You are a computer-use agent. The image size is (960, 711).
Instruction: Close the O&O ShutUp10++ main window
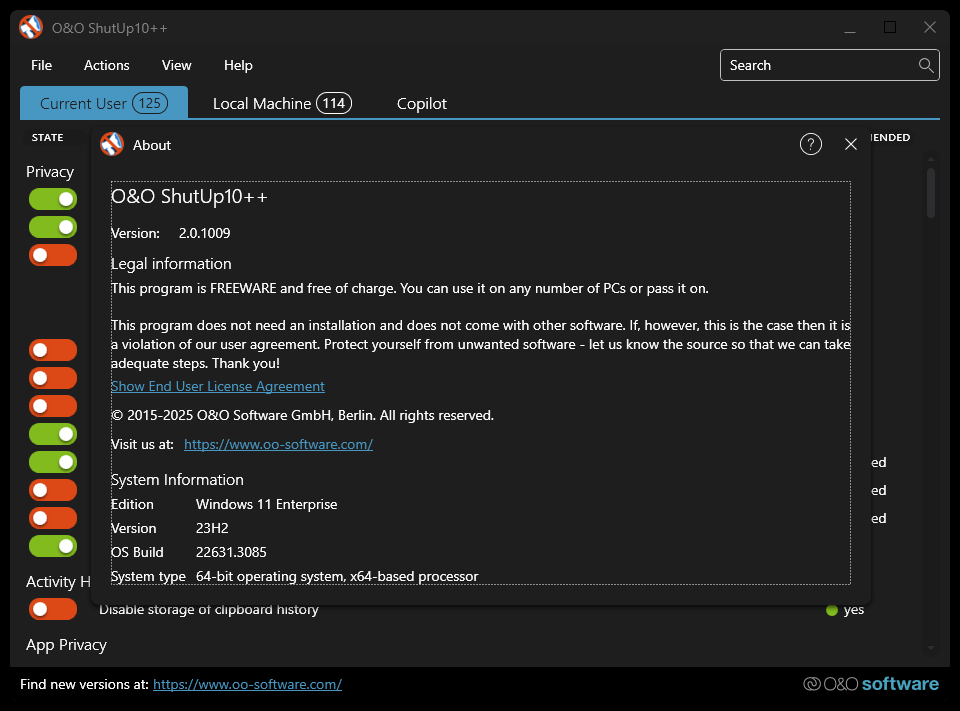929,28
